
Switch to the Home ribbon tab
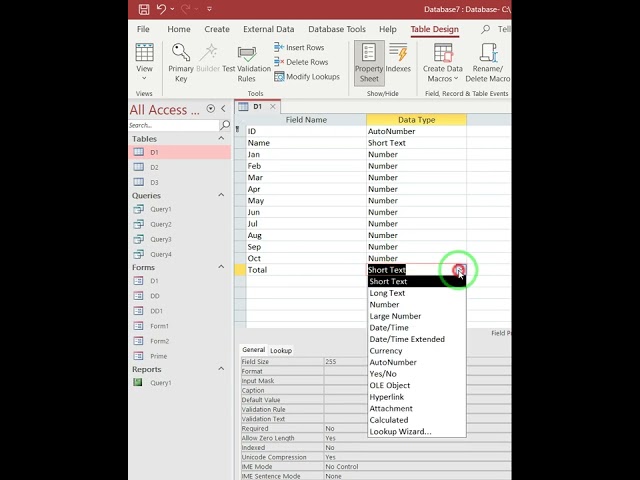pos(179,29)
